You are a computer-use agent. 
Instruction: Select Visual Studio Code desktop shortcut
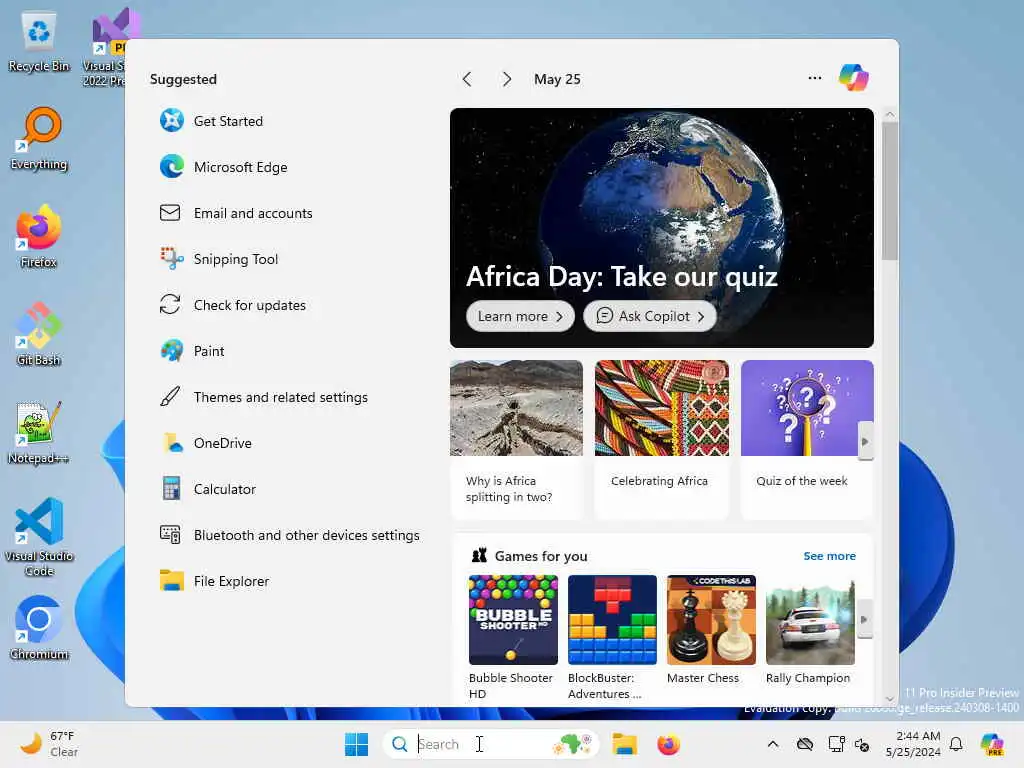point(39,537)
